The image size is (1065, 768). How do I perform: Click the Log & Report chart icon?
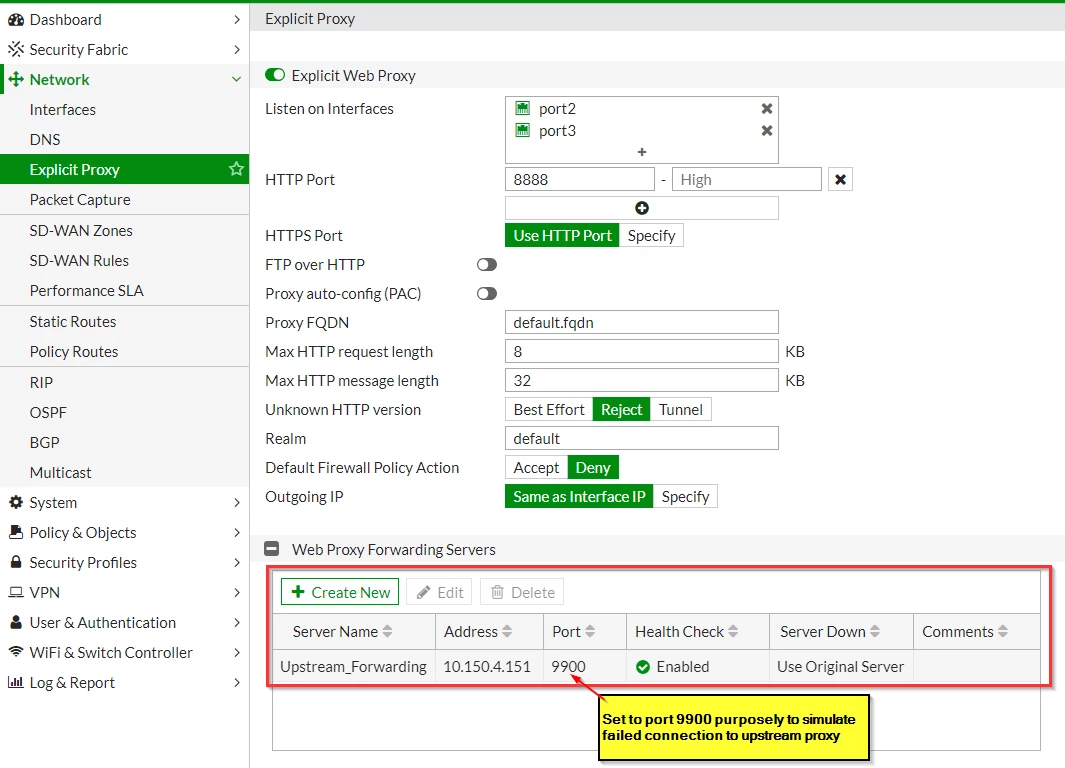(x=16, y=682)
